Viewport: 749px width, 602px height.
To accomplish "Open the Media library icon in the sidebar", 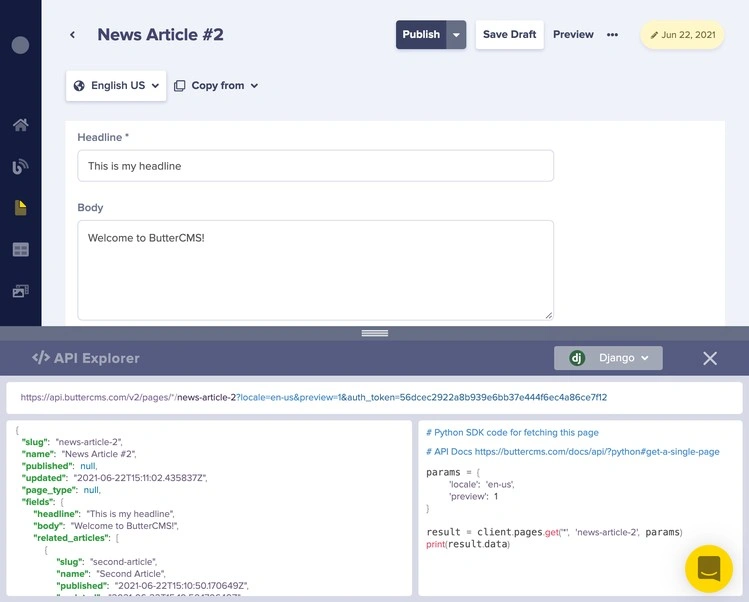I will pos(21,291).
